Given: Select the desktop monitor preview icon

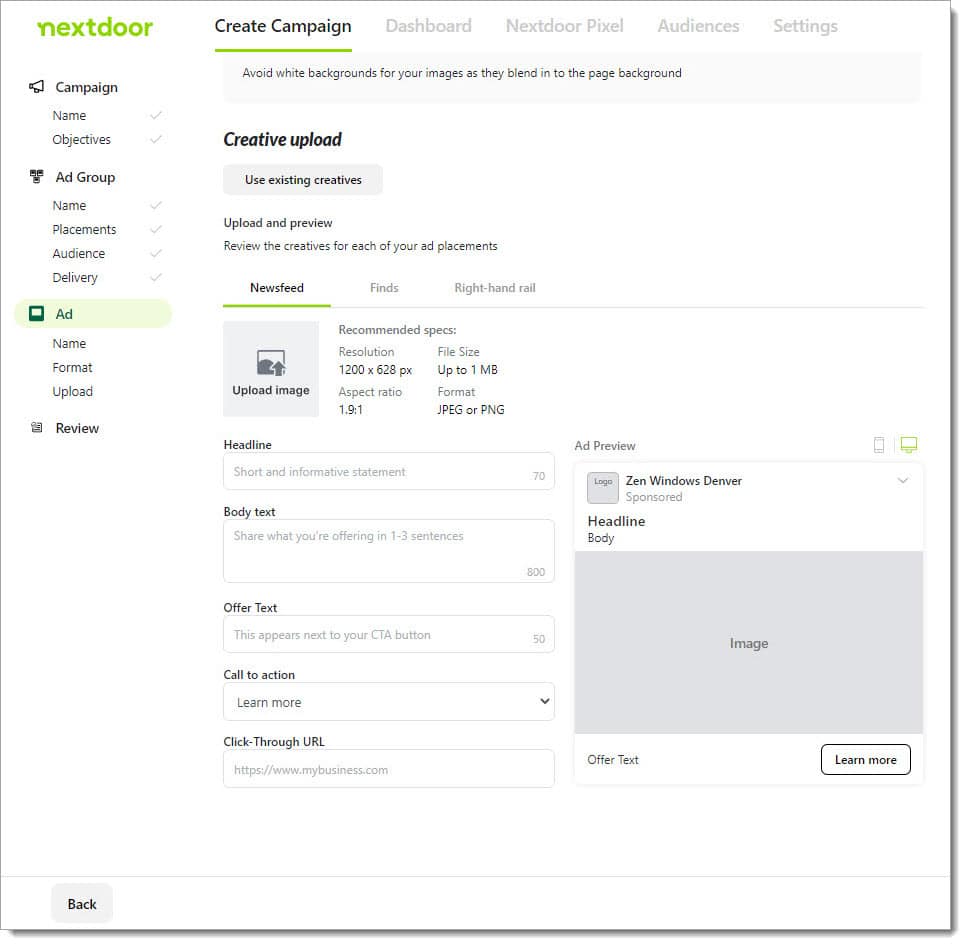Looking at the screenshot, I should 908,445.
